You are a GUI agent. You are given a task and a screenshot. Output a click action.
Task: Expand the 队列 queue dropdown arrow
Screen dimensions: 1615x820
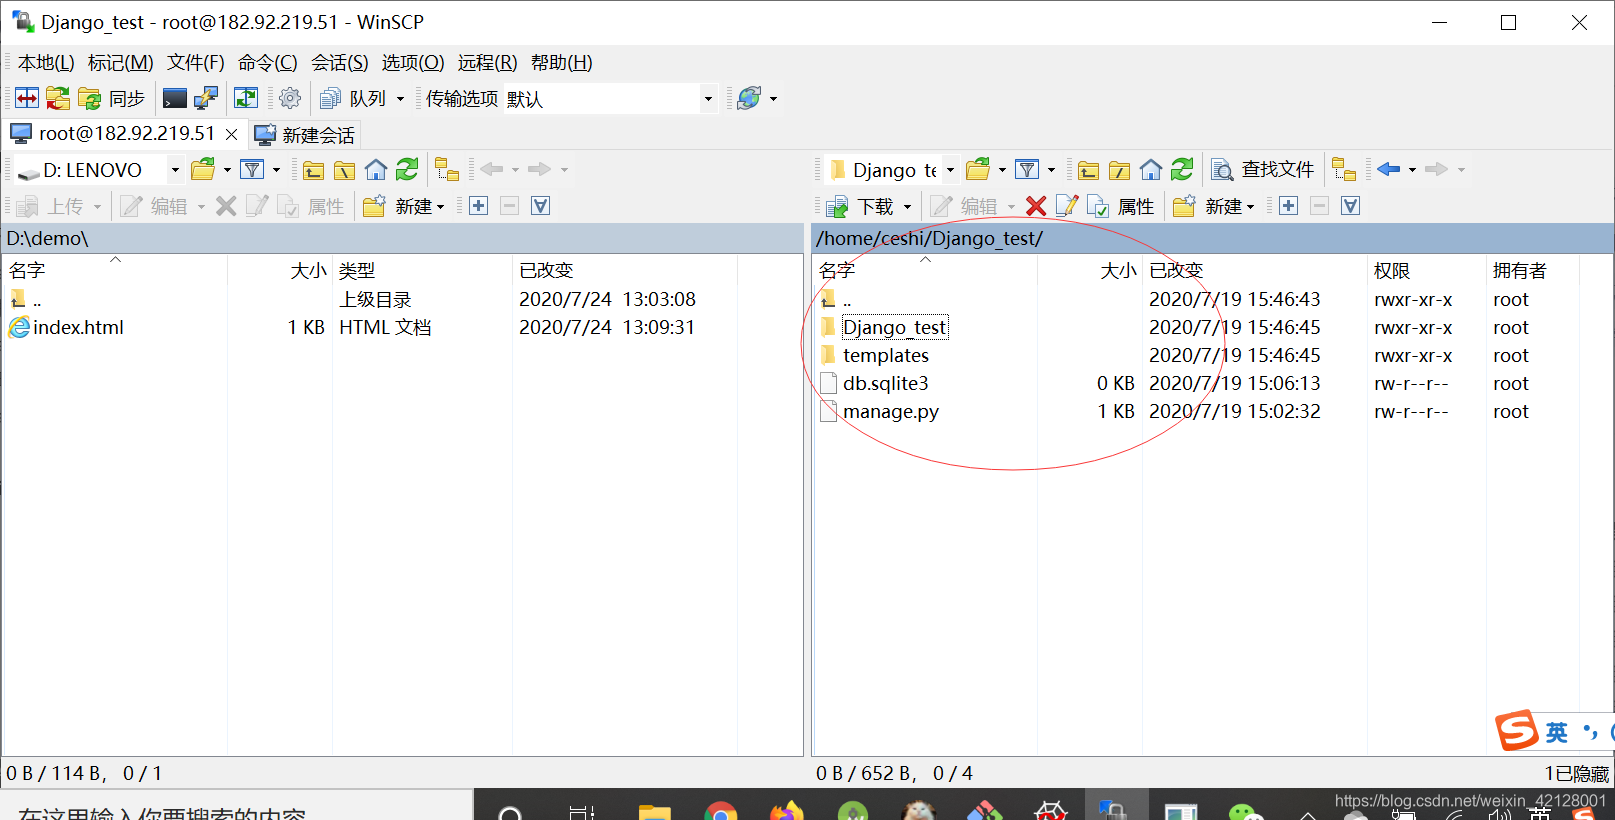(400, 99)
